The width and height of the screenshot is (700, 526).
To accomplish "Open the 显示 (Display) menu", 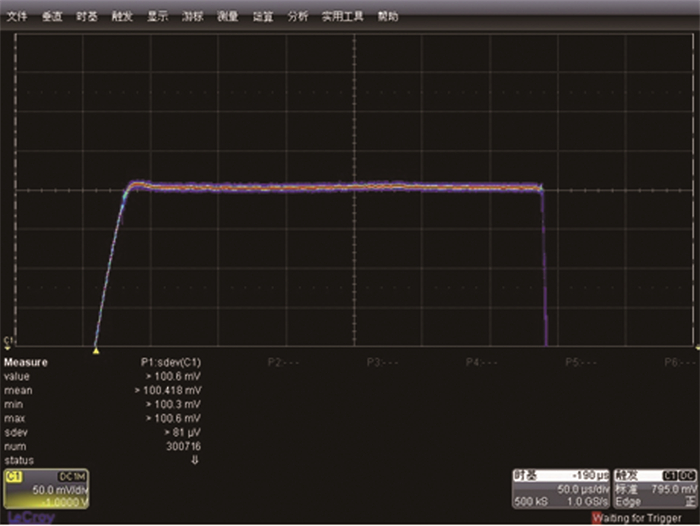I will tap(157, 18).
